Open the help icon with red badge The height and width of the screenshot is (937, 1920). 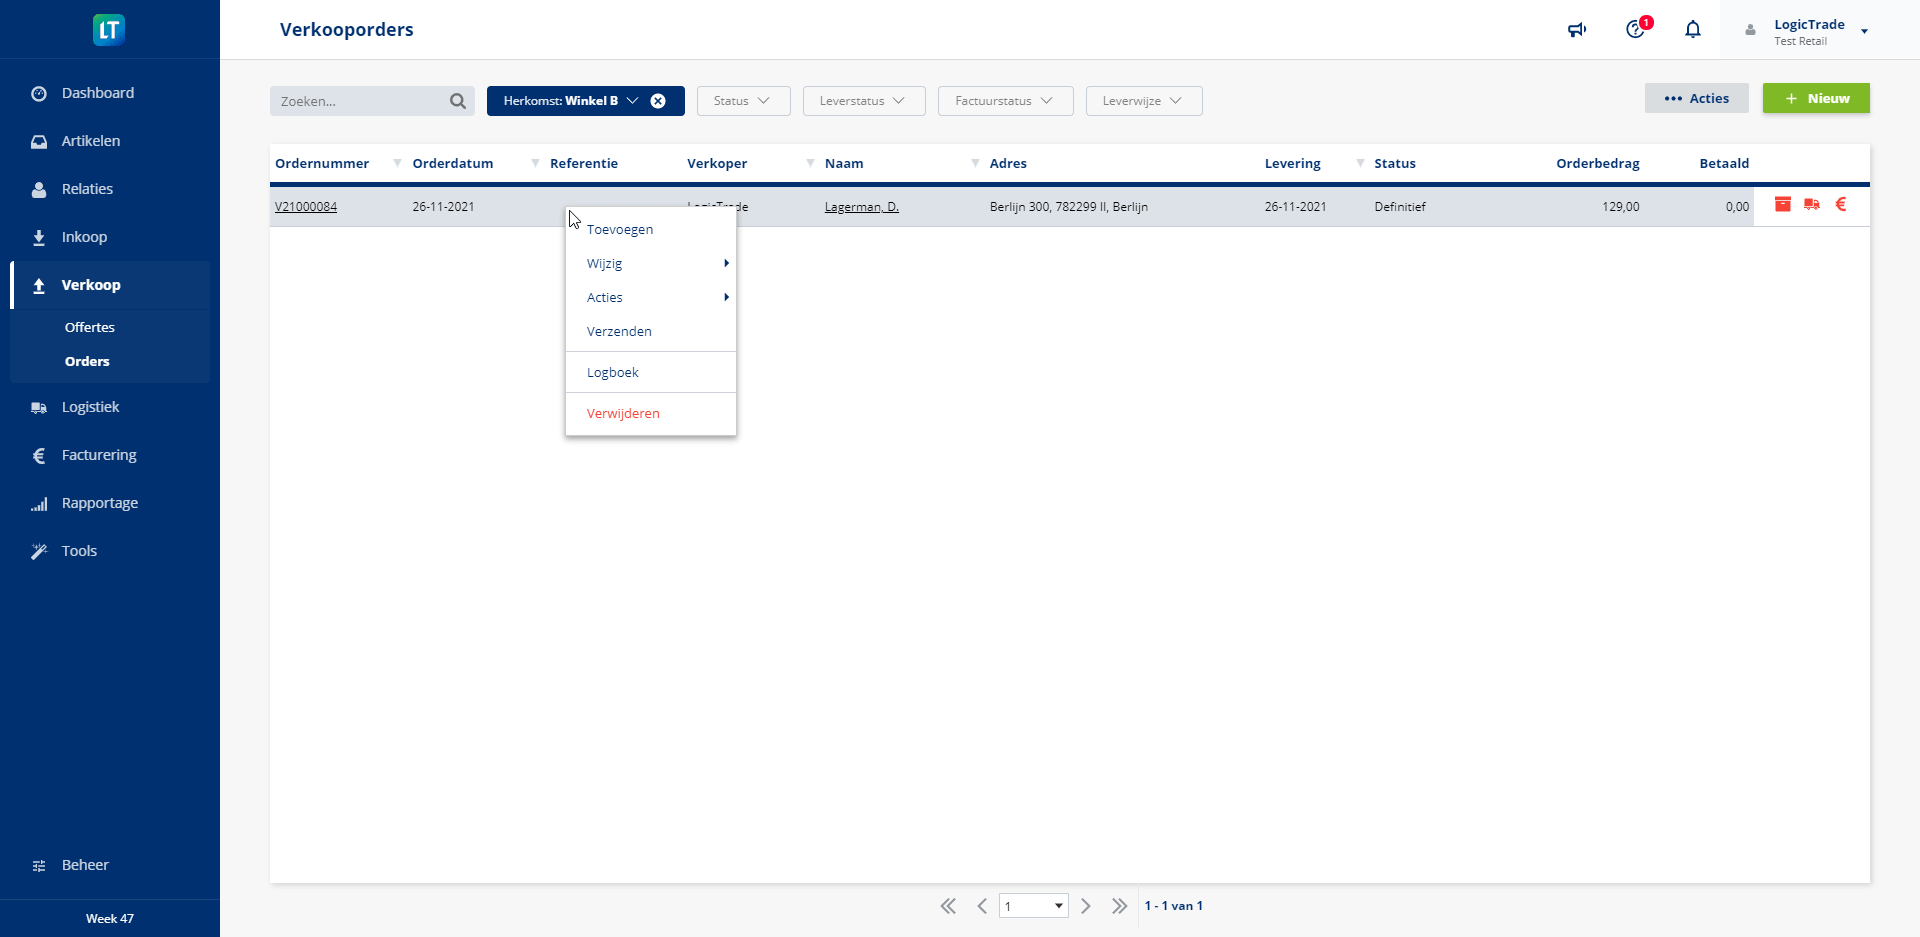click(x=1635, y=30)
